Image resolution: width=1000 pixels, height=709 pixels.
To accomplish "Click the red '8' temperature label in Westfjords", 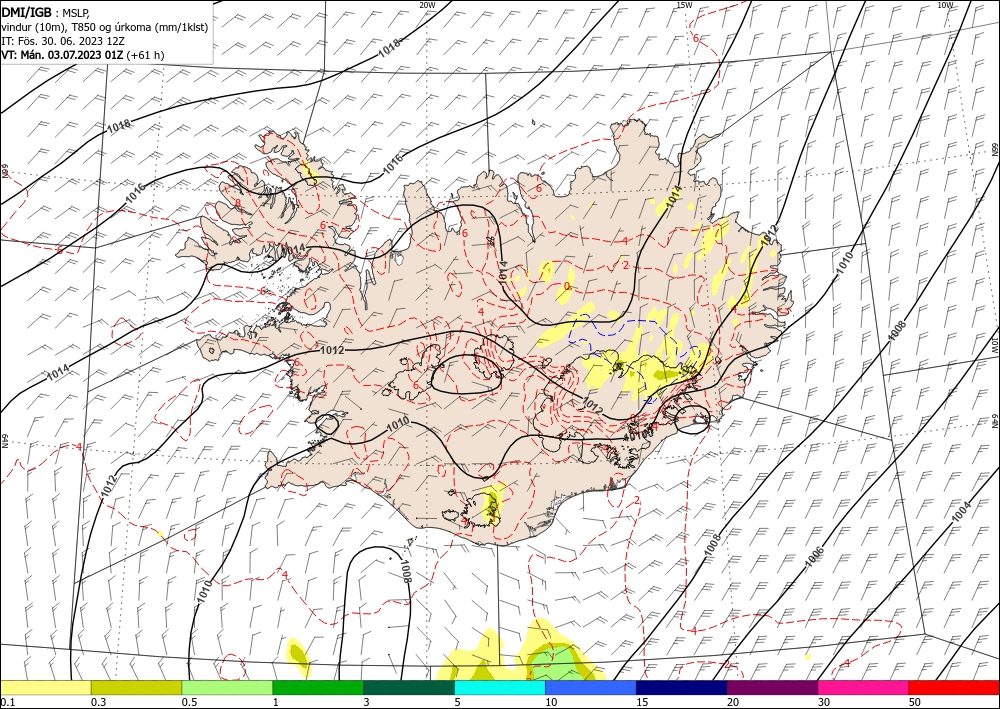I will point(238,203).
